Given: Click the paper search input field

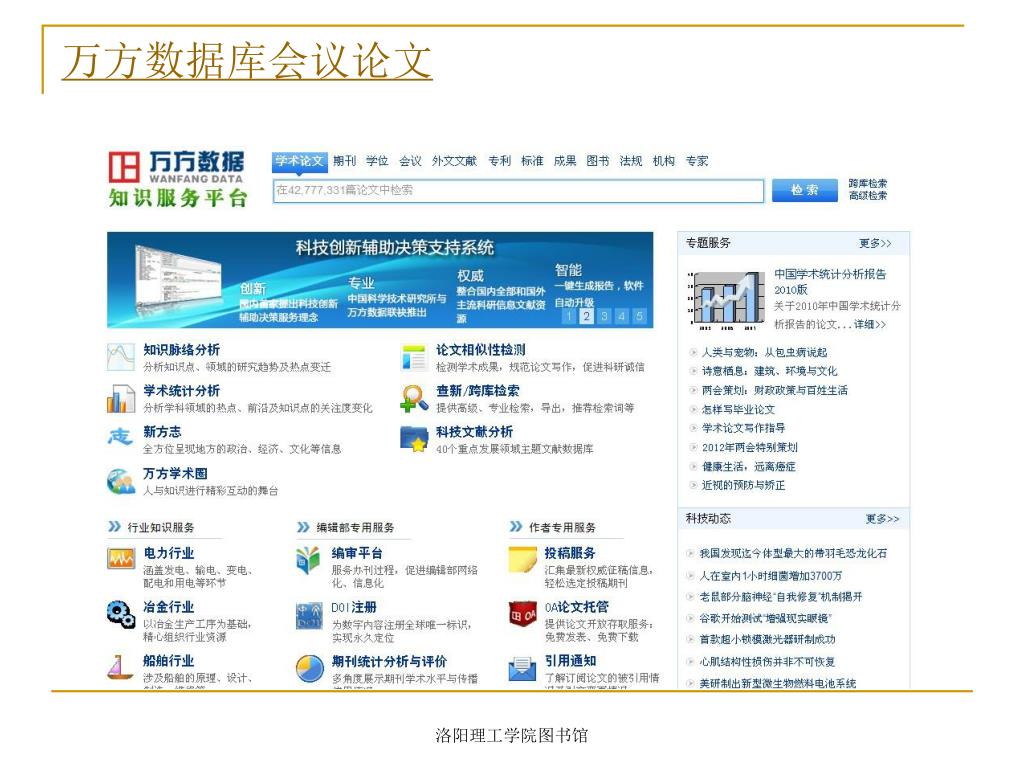Looking at the screenshot, I should coord(519,191).
